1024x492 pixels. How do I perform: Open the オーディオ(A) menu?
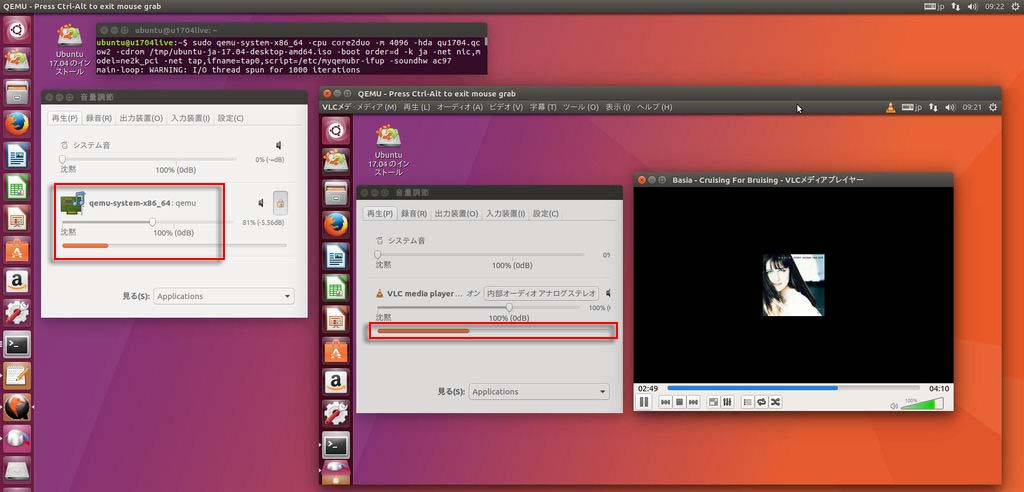[x=460, y=107]
